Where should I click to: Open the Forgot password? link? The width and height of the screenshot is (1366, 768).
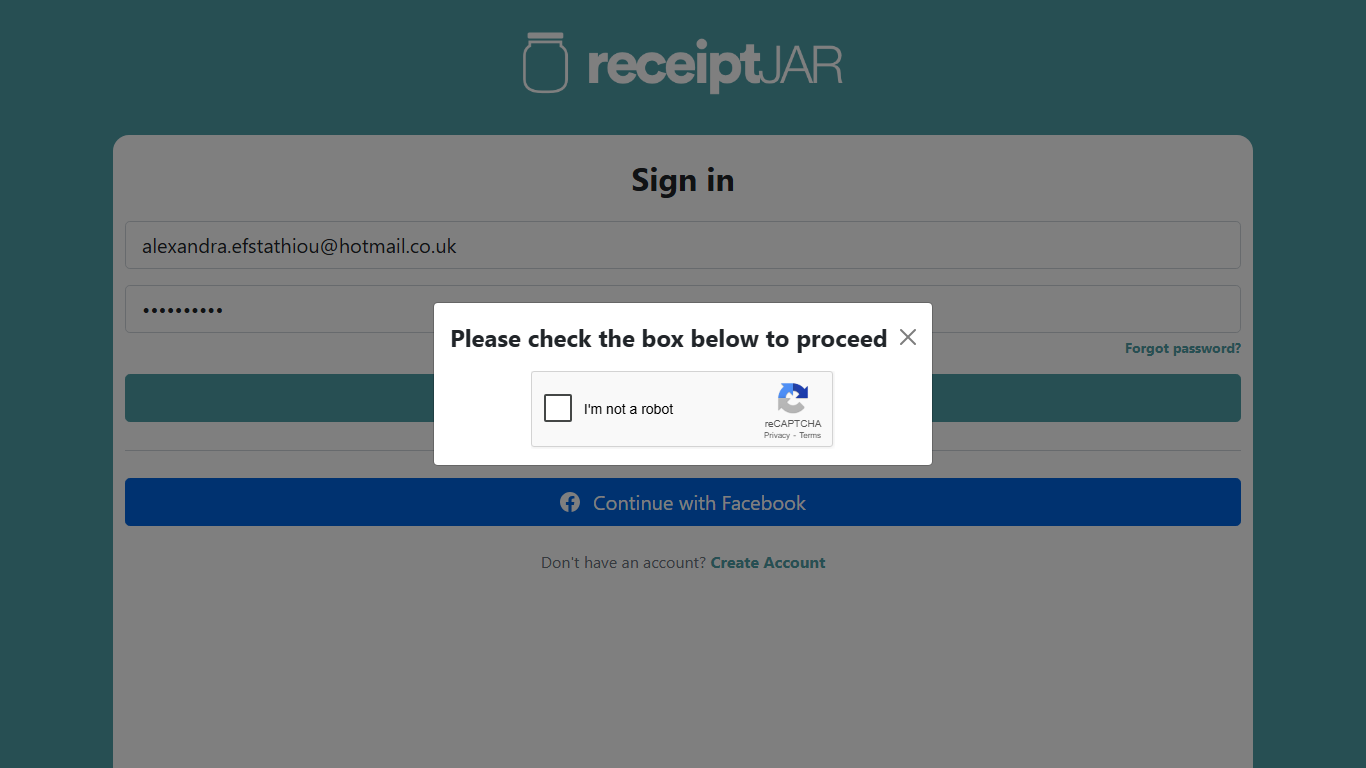click(x=1183, y=349)
